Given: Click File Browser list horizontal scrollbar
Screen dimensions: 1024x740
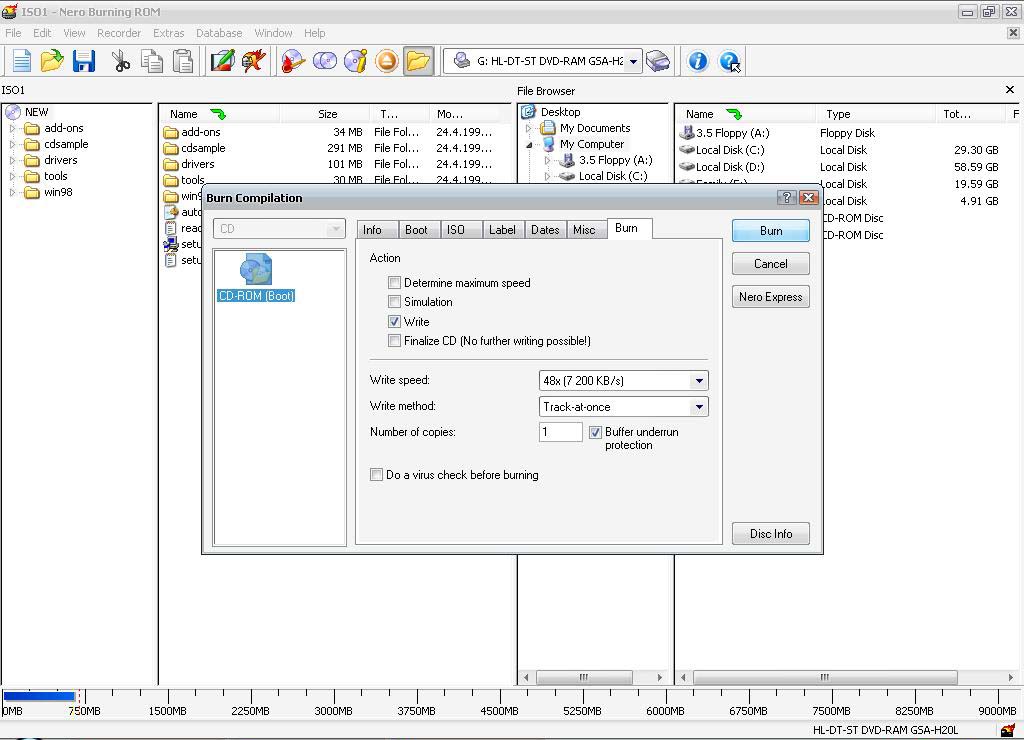Looking at the screenshot, I should pyautogui.click(x=825, y=677).
